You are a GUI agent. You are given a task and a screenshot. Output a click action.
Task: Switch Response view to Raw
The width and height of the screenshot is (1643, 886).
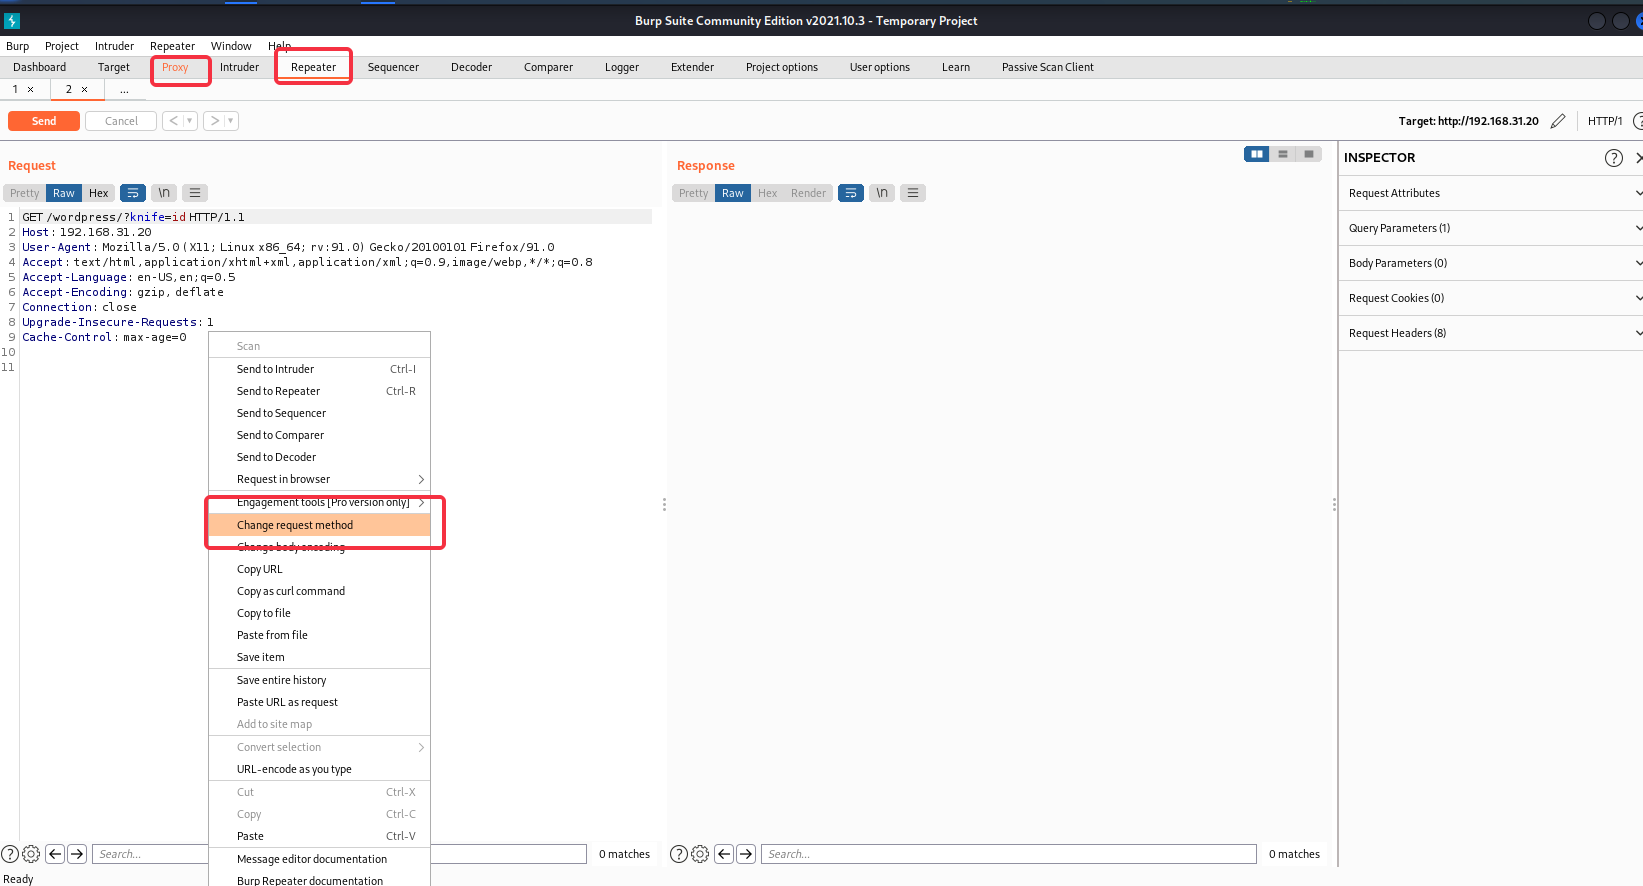[733, 193]
